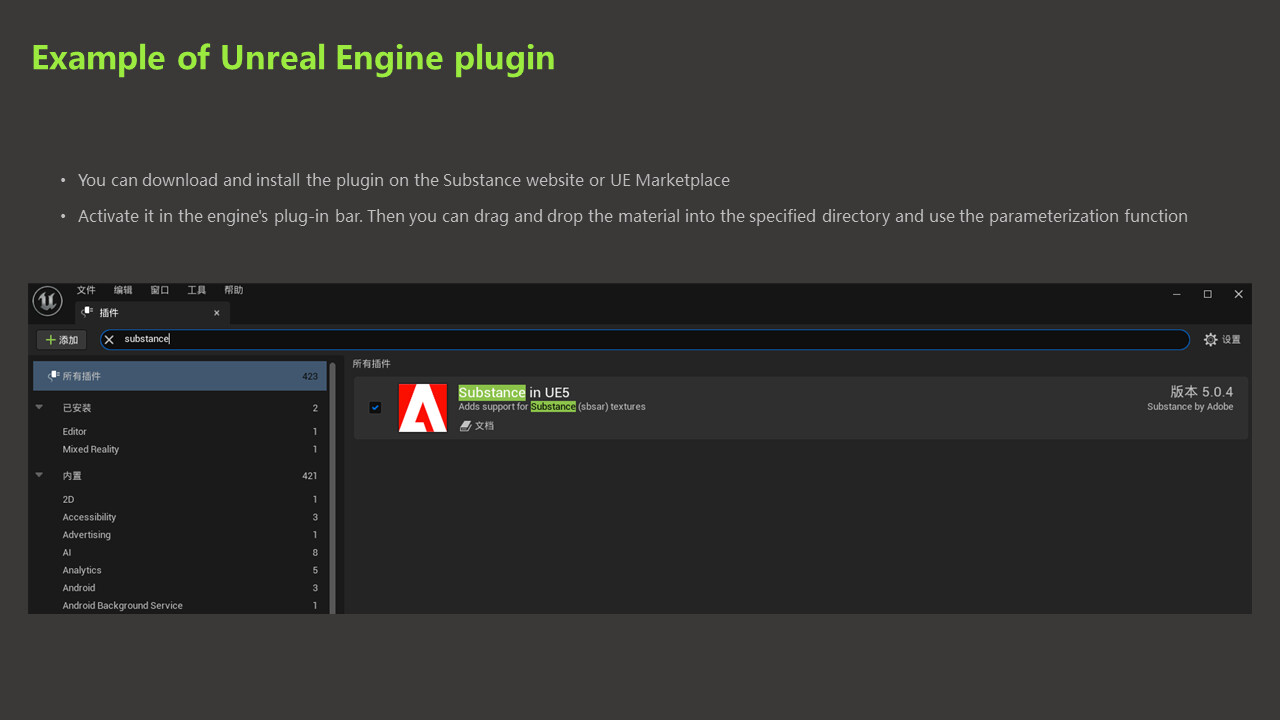
Task: Click the 版本 5.0.4 version text
Action: coord(1202,392)
